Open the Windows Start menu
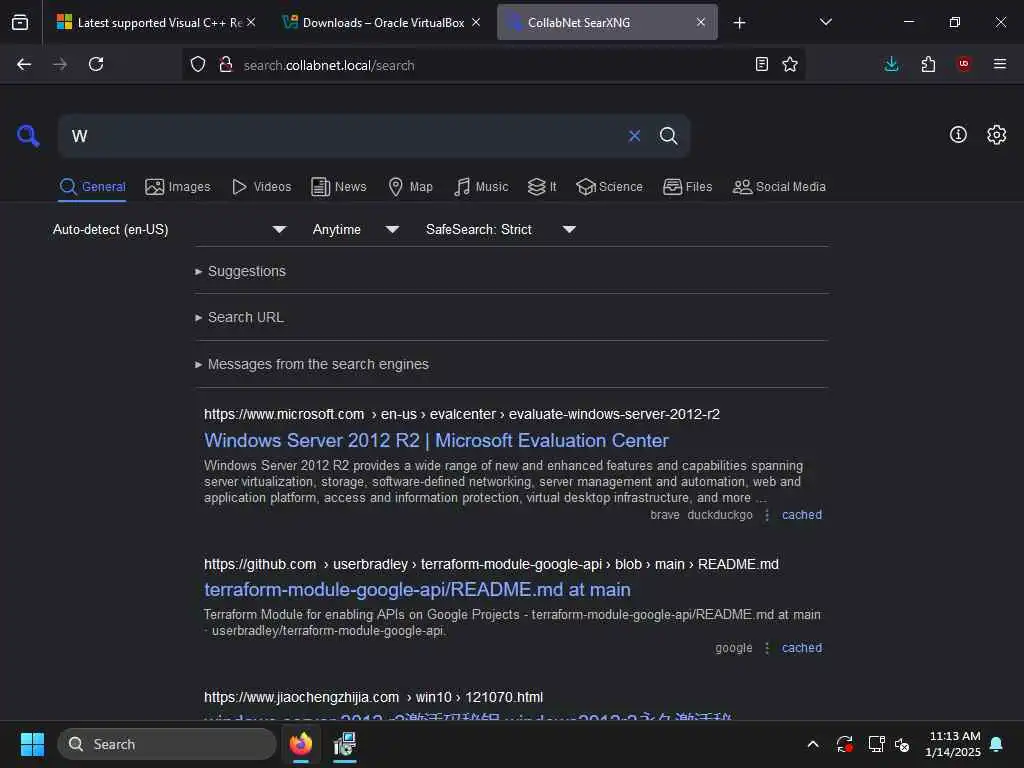This screenshot has width=1024, height=768. click(32, 744)
